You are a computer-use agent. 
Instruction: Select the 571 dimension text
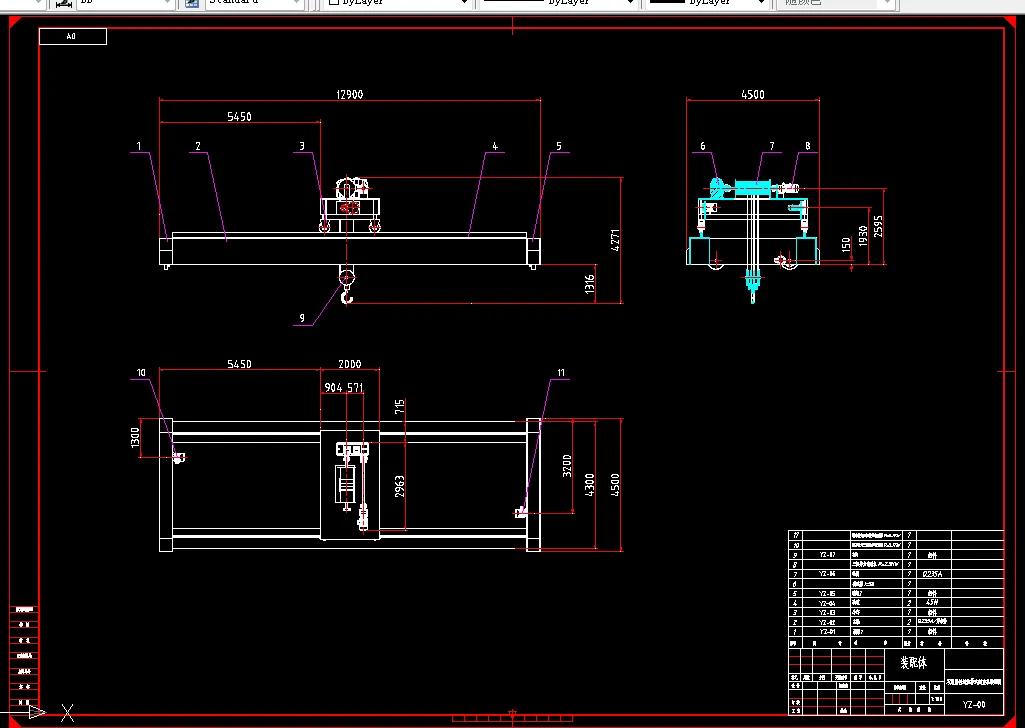(355, 388)
